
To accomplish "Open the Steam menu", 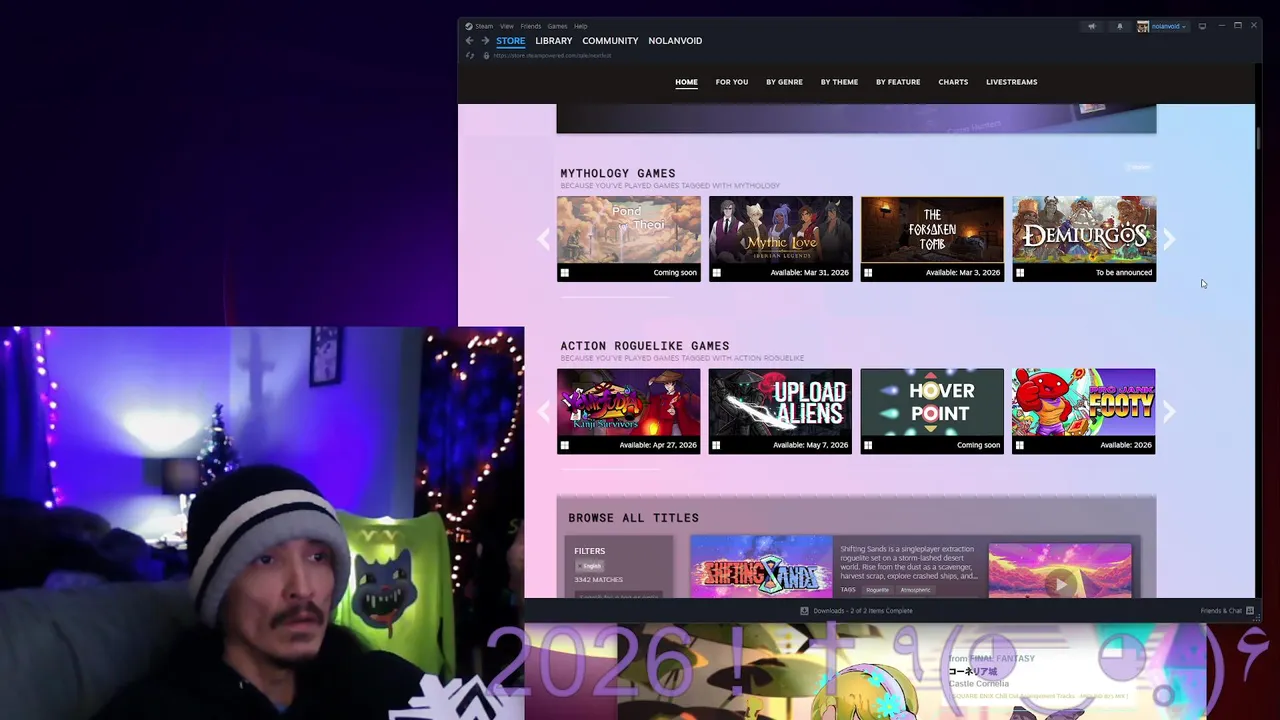I will 484,26.
